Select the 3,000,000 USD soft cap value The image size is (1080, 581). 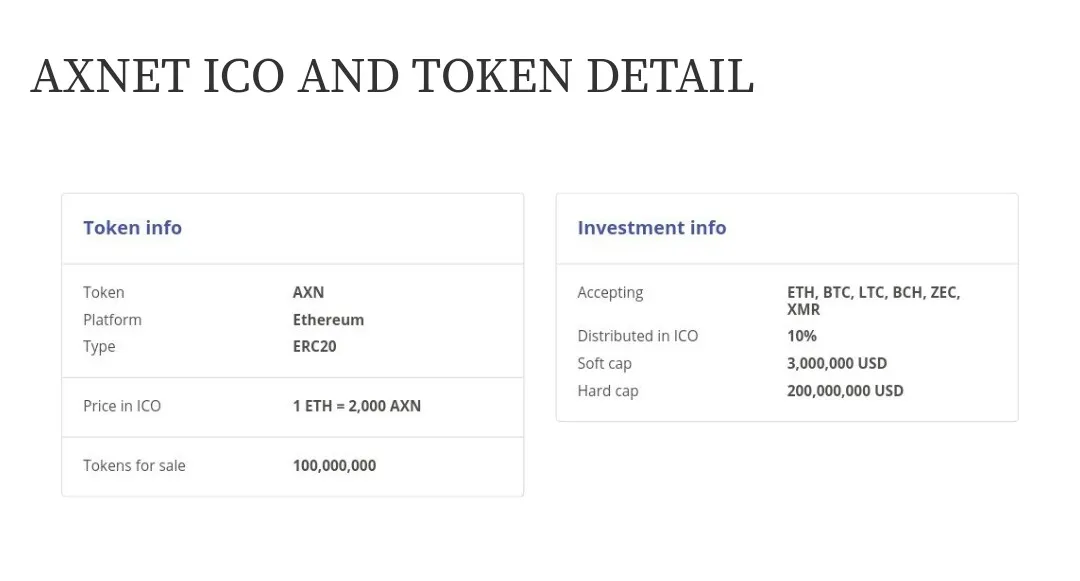coord(837,363)
